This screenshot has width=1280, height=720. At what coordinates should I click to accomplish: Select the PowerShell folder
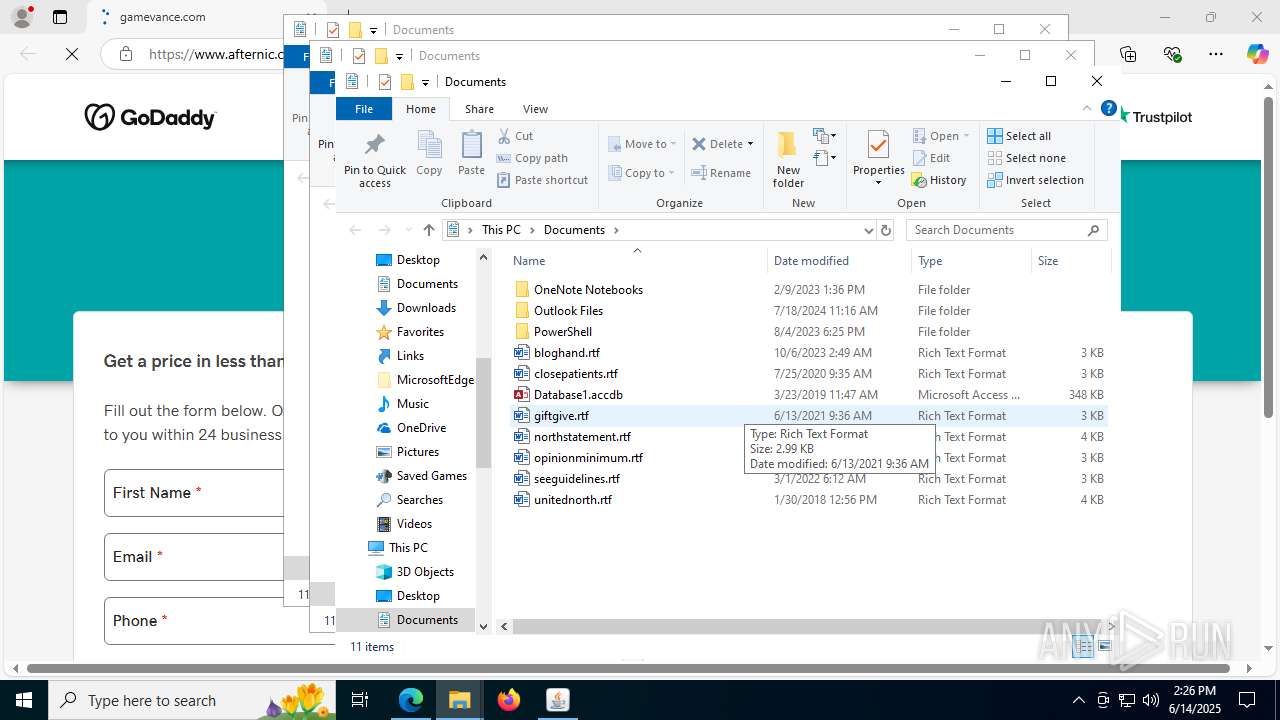click(563, 332)
